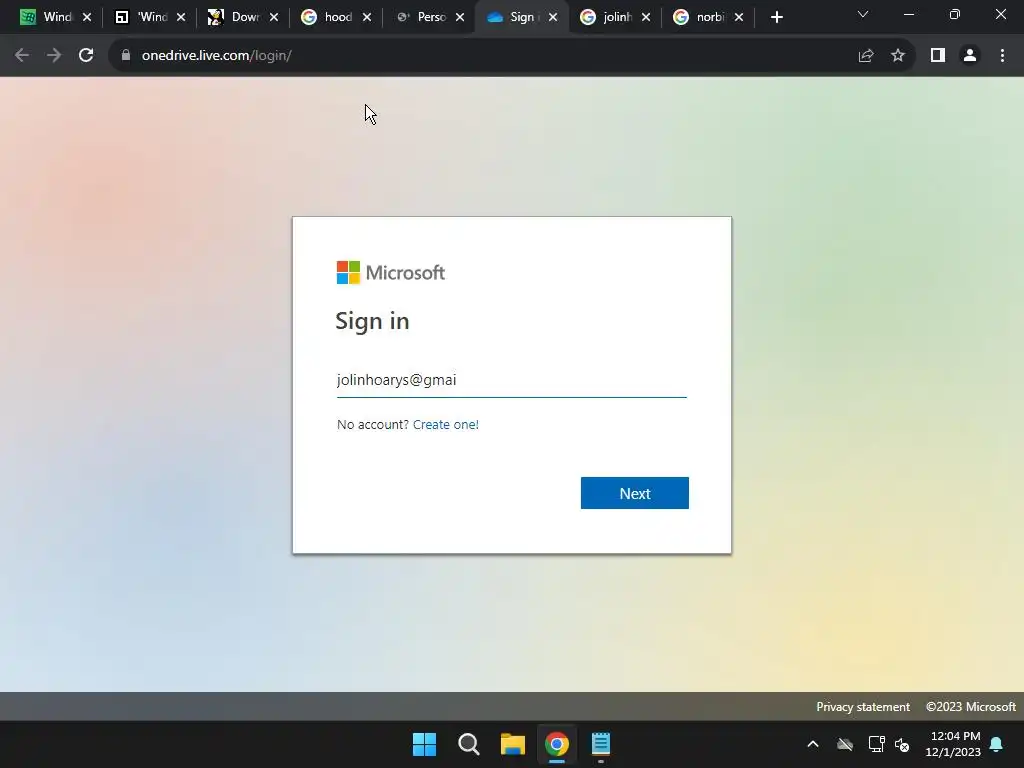Open the Windows Start menu
This screenshot has width=1024, height=768.
(424, 744)
